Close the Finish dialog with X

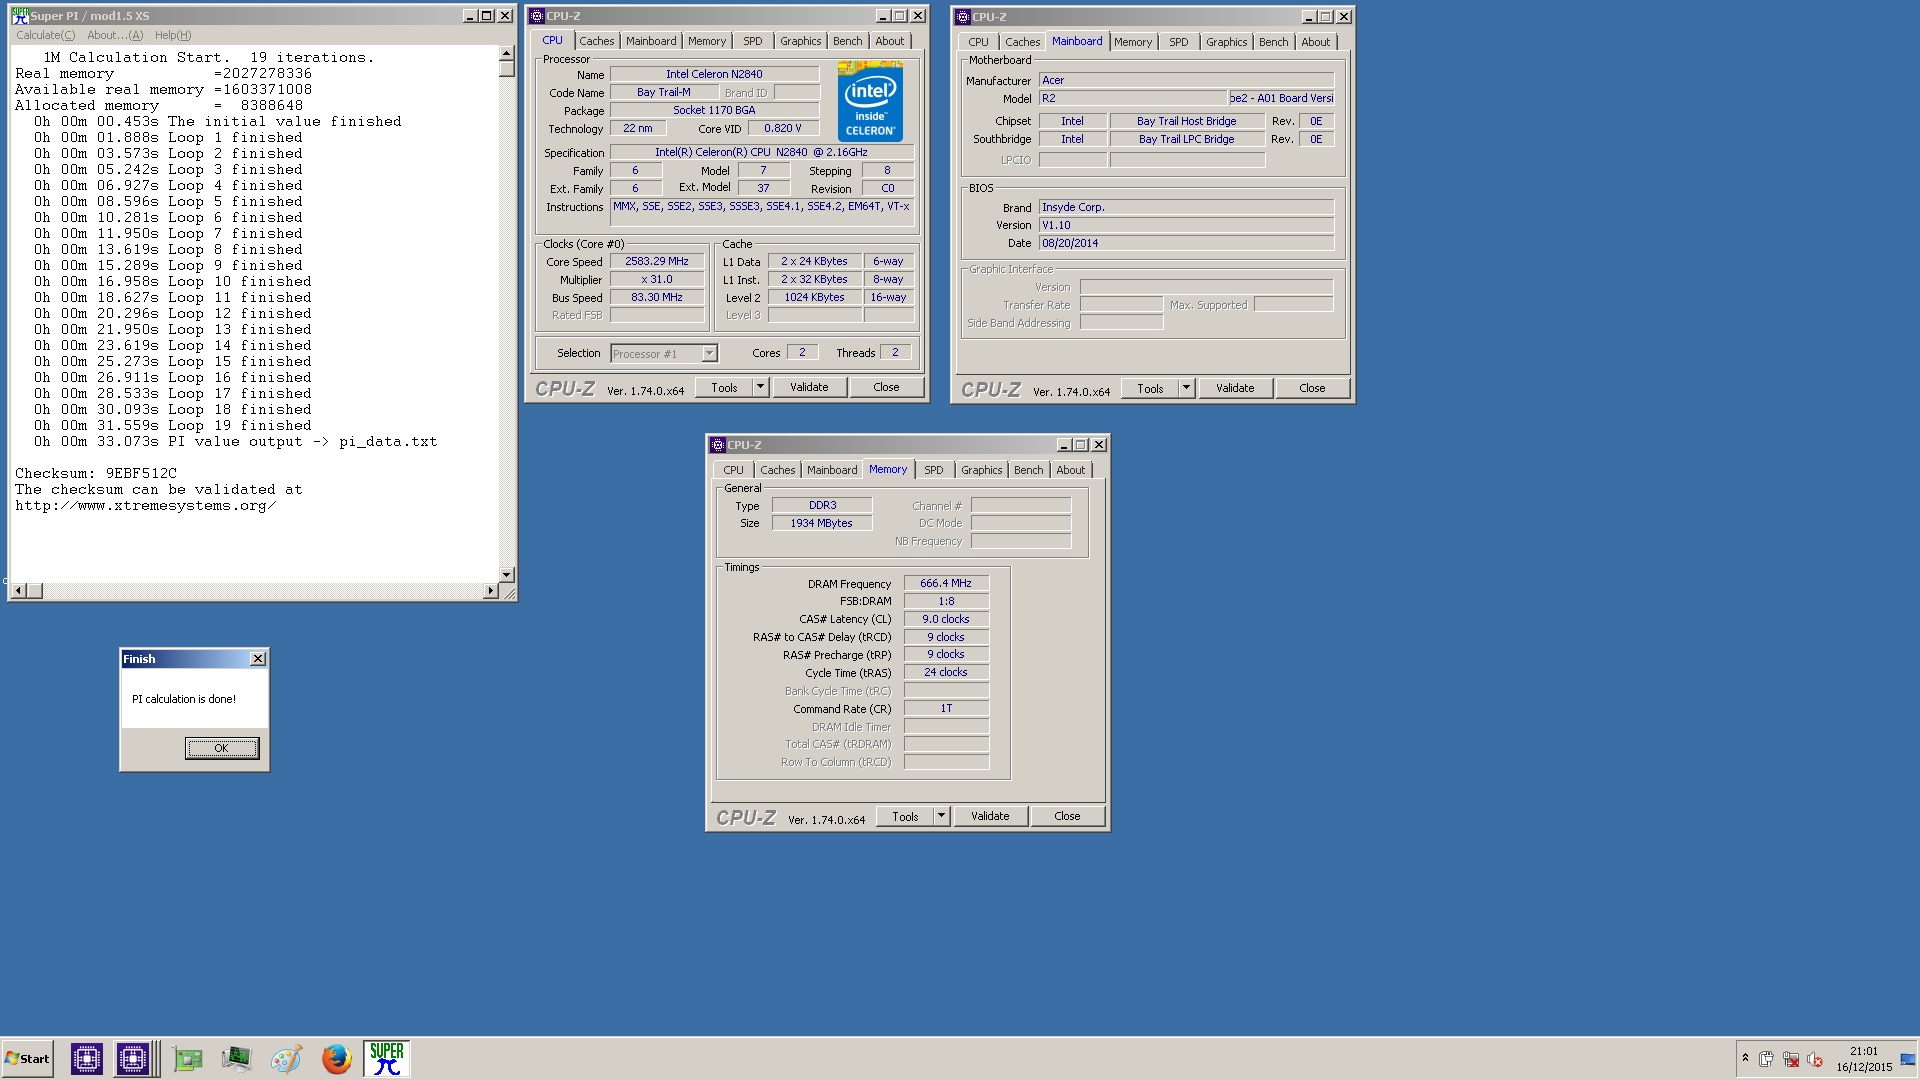[x=258, y=659]
